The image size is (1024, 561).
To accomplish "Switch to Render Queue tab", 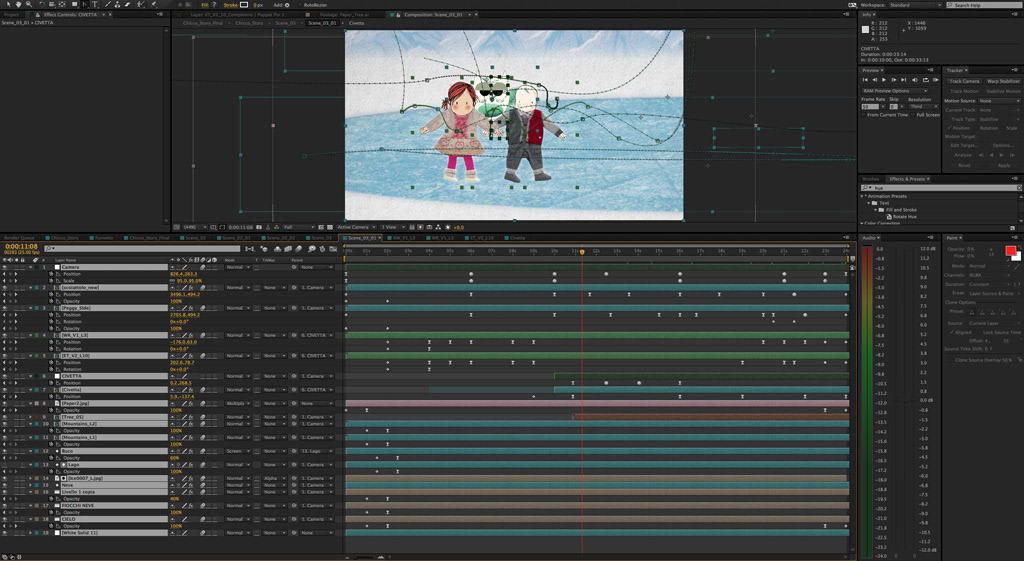I will 20,238.
